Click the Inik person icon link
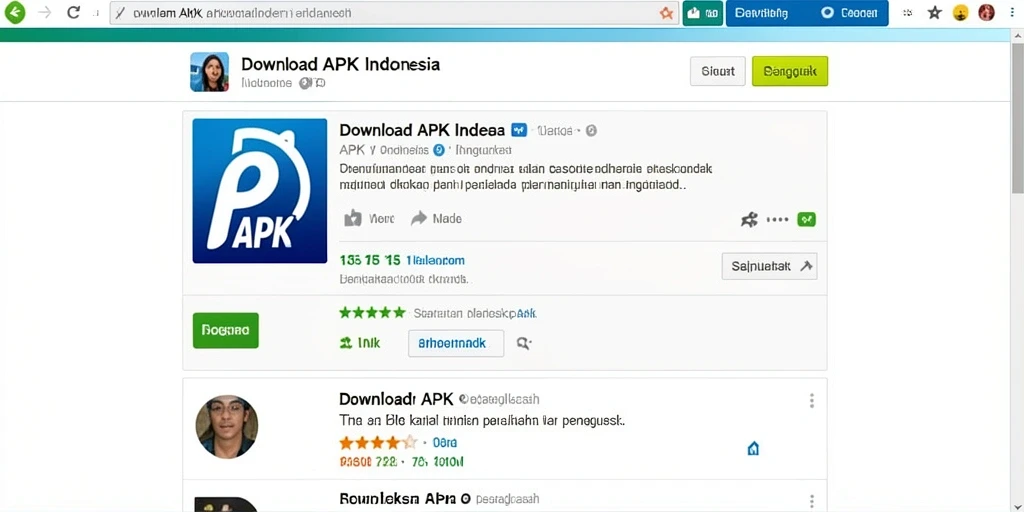Viewport: 1024px width, 512px height. click(x=360, y=343)
